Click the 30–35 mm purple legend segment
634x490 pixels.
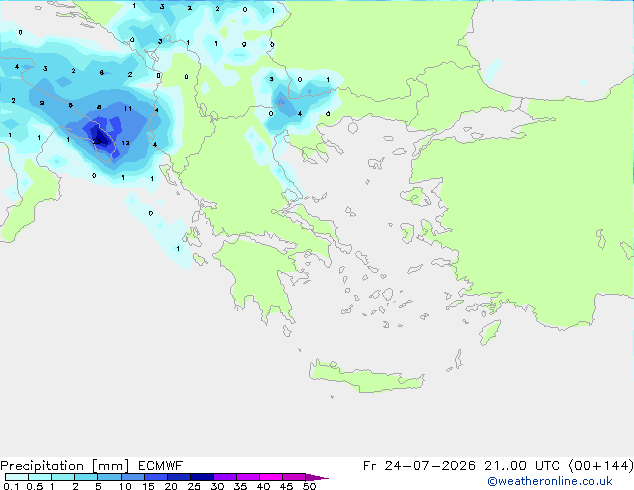tap(225, 477)
